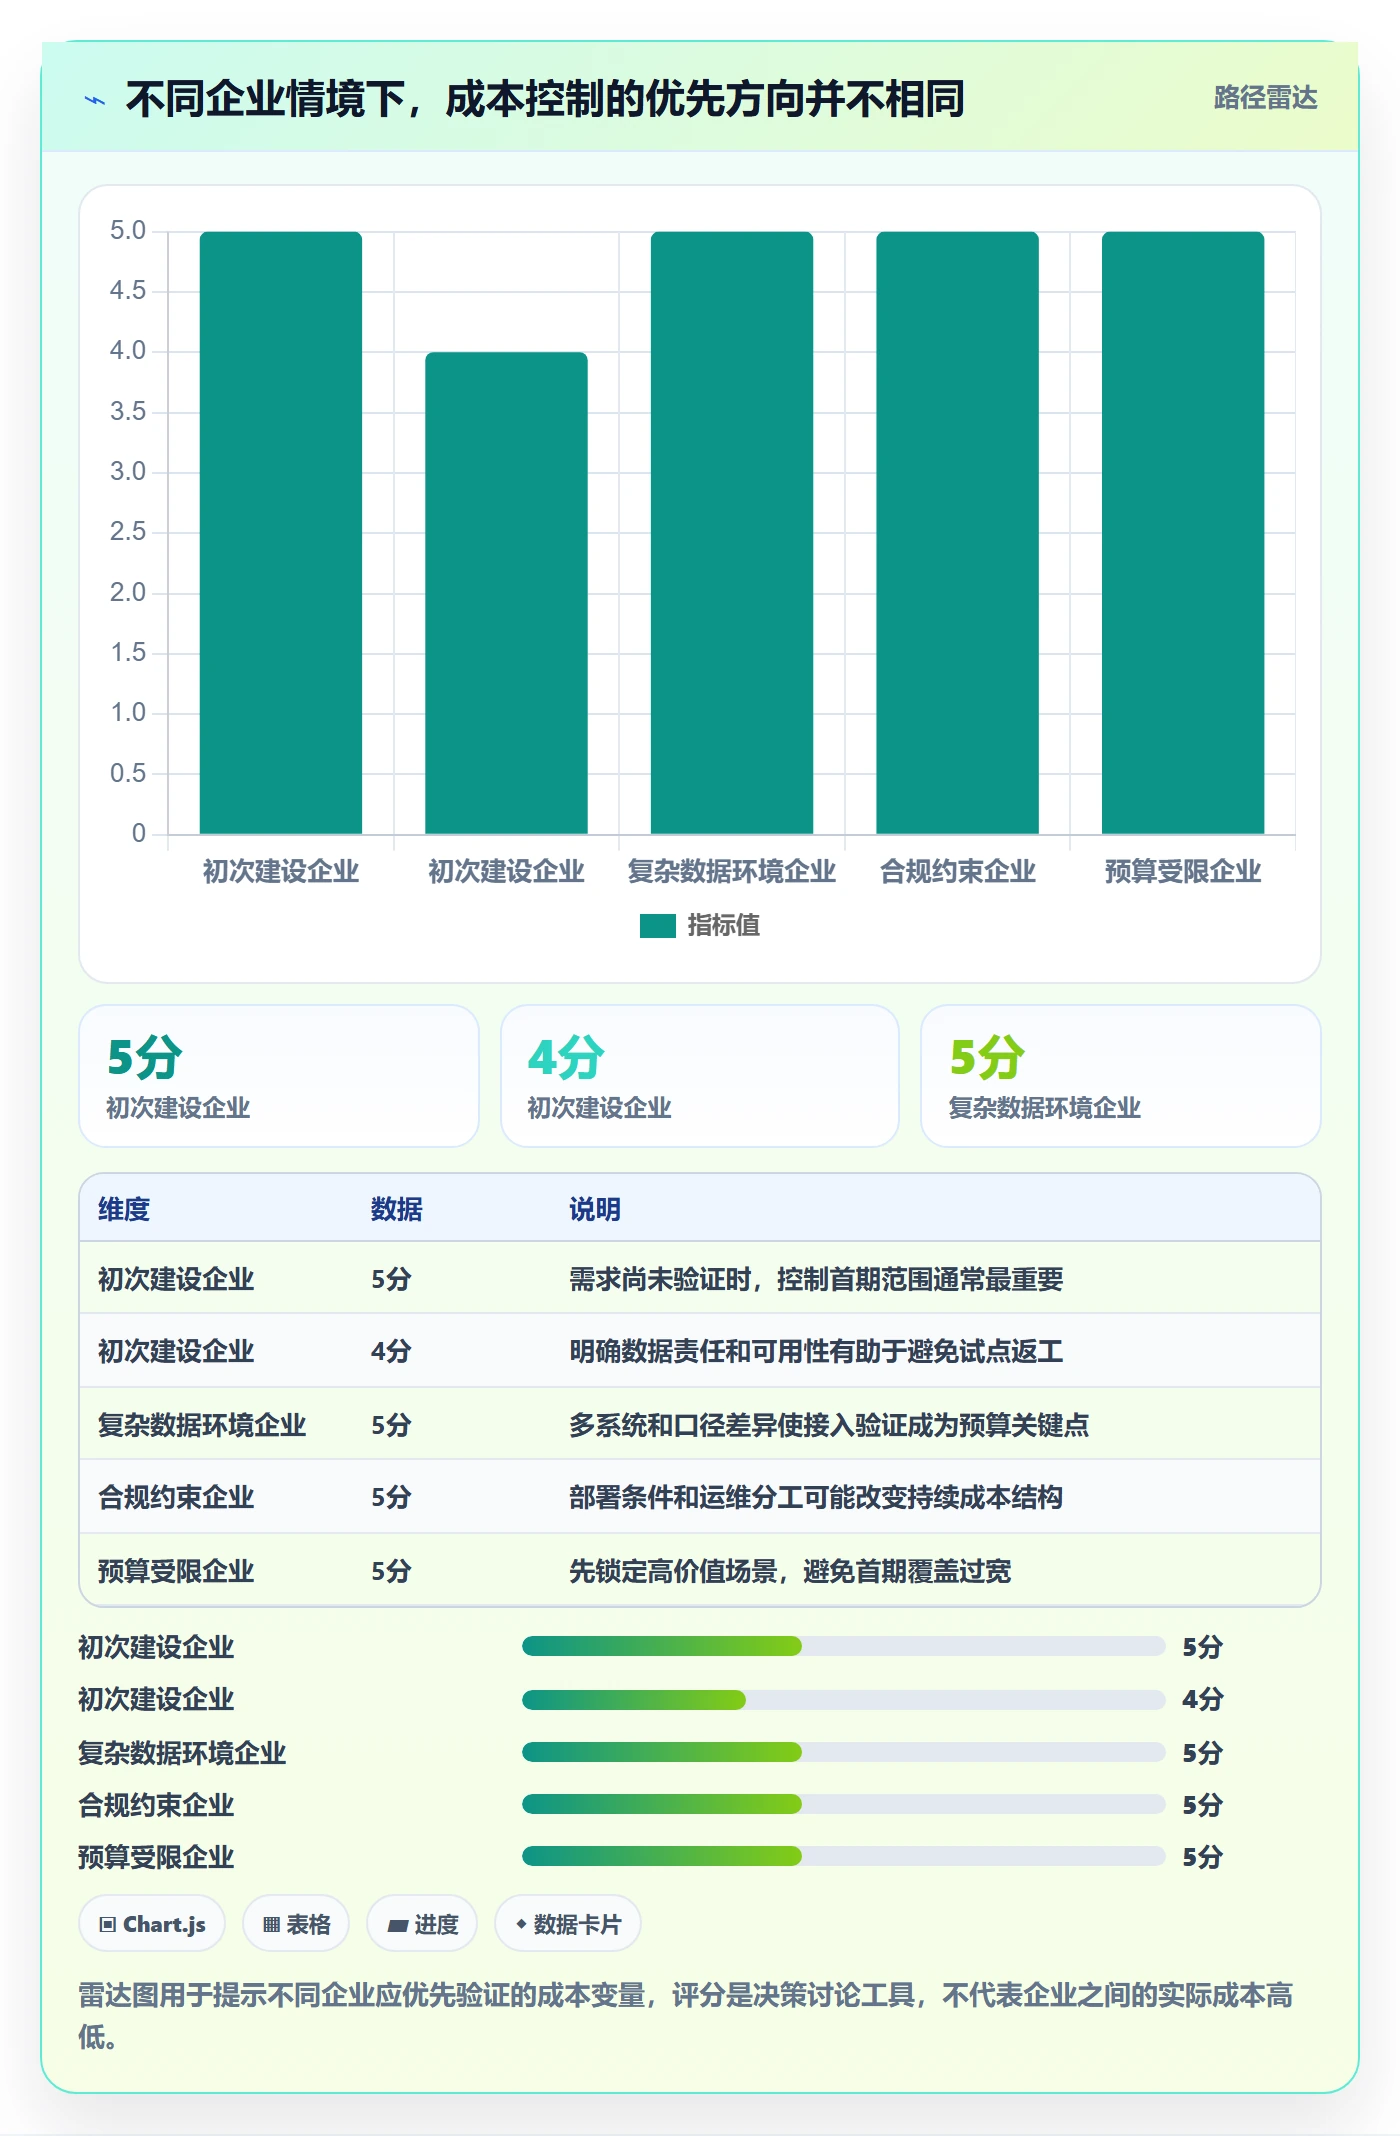Click the 复杂数据环境企业 x-axis label under the chart
Image resolution: width=1400 pixels, height=2136 pixels.
(732, 871)
